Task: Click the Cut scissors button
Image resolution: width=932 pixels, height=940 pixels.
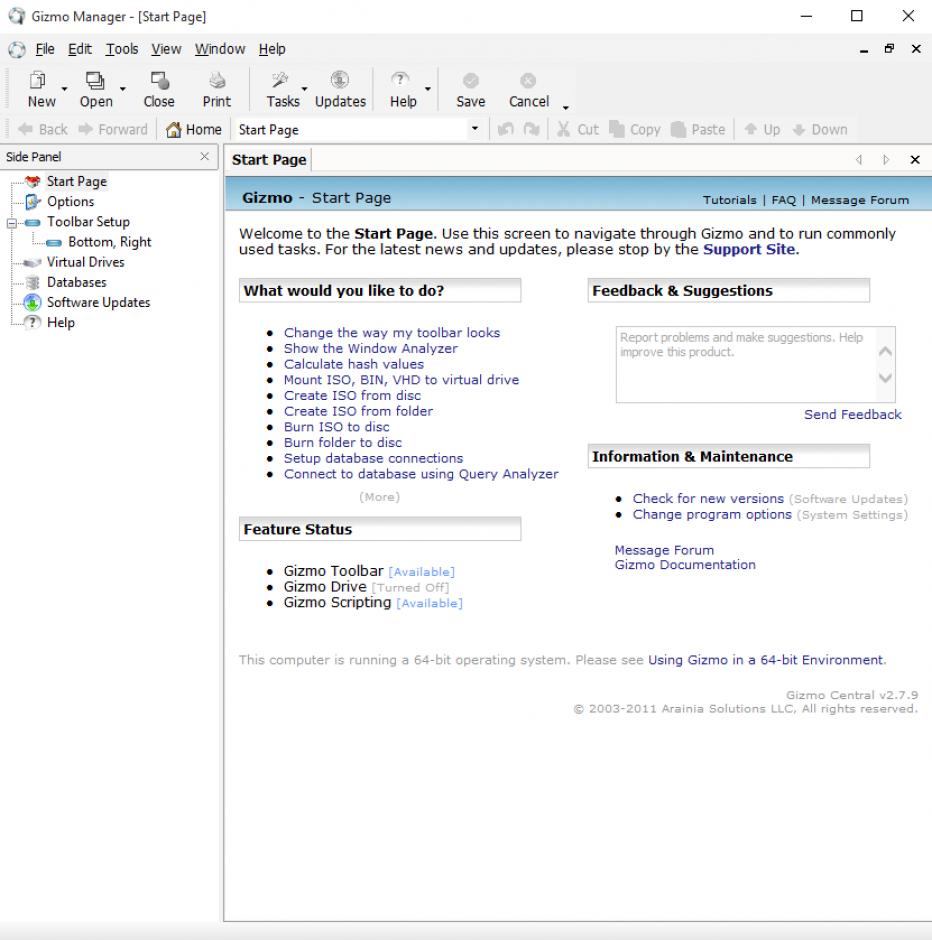Action: [x=578, y=129]
